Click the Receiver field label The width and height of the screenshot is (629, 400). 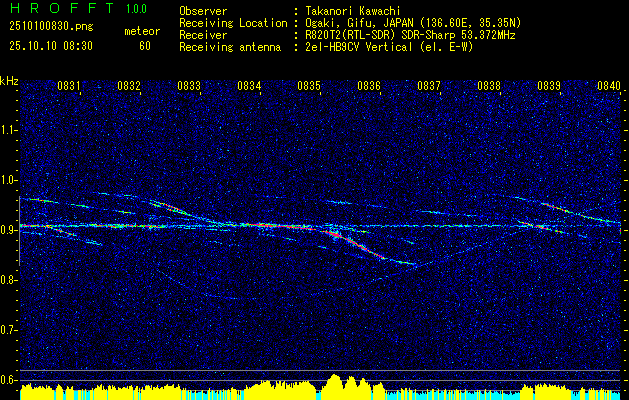[x=203, y=35]
